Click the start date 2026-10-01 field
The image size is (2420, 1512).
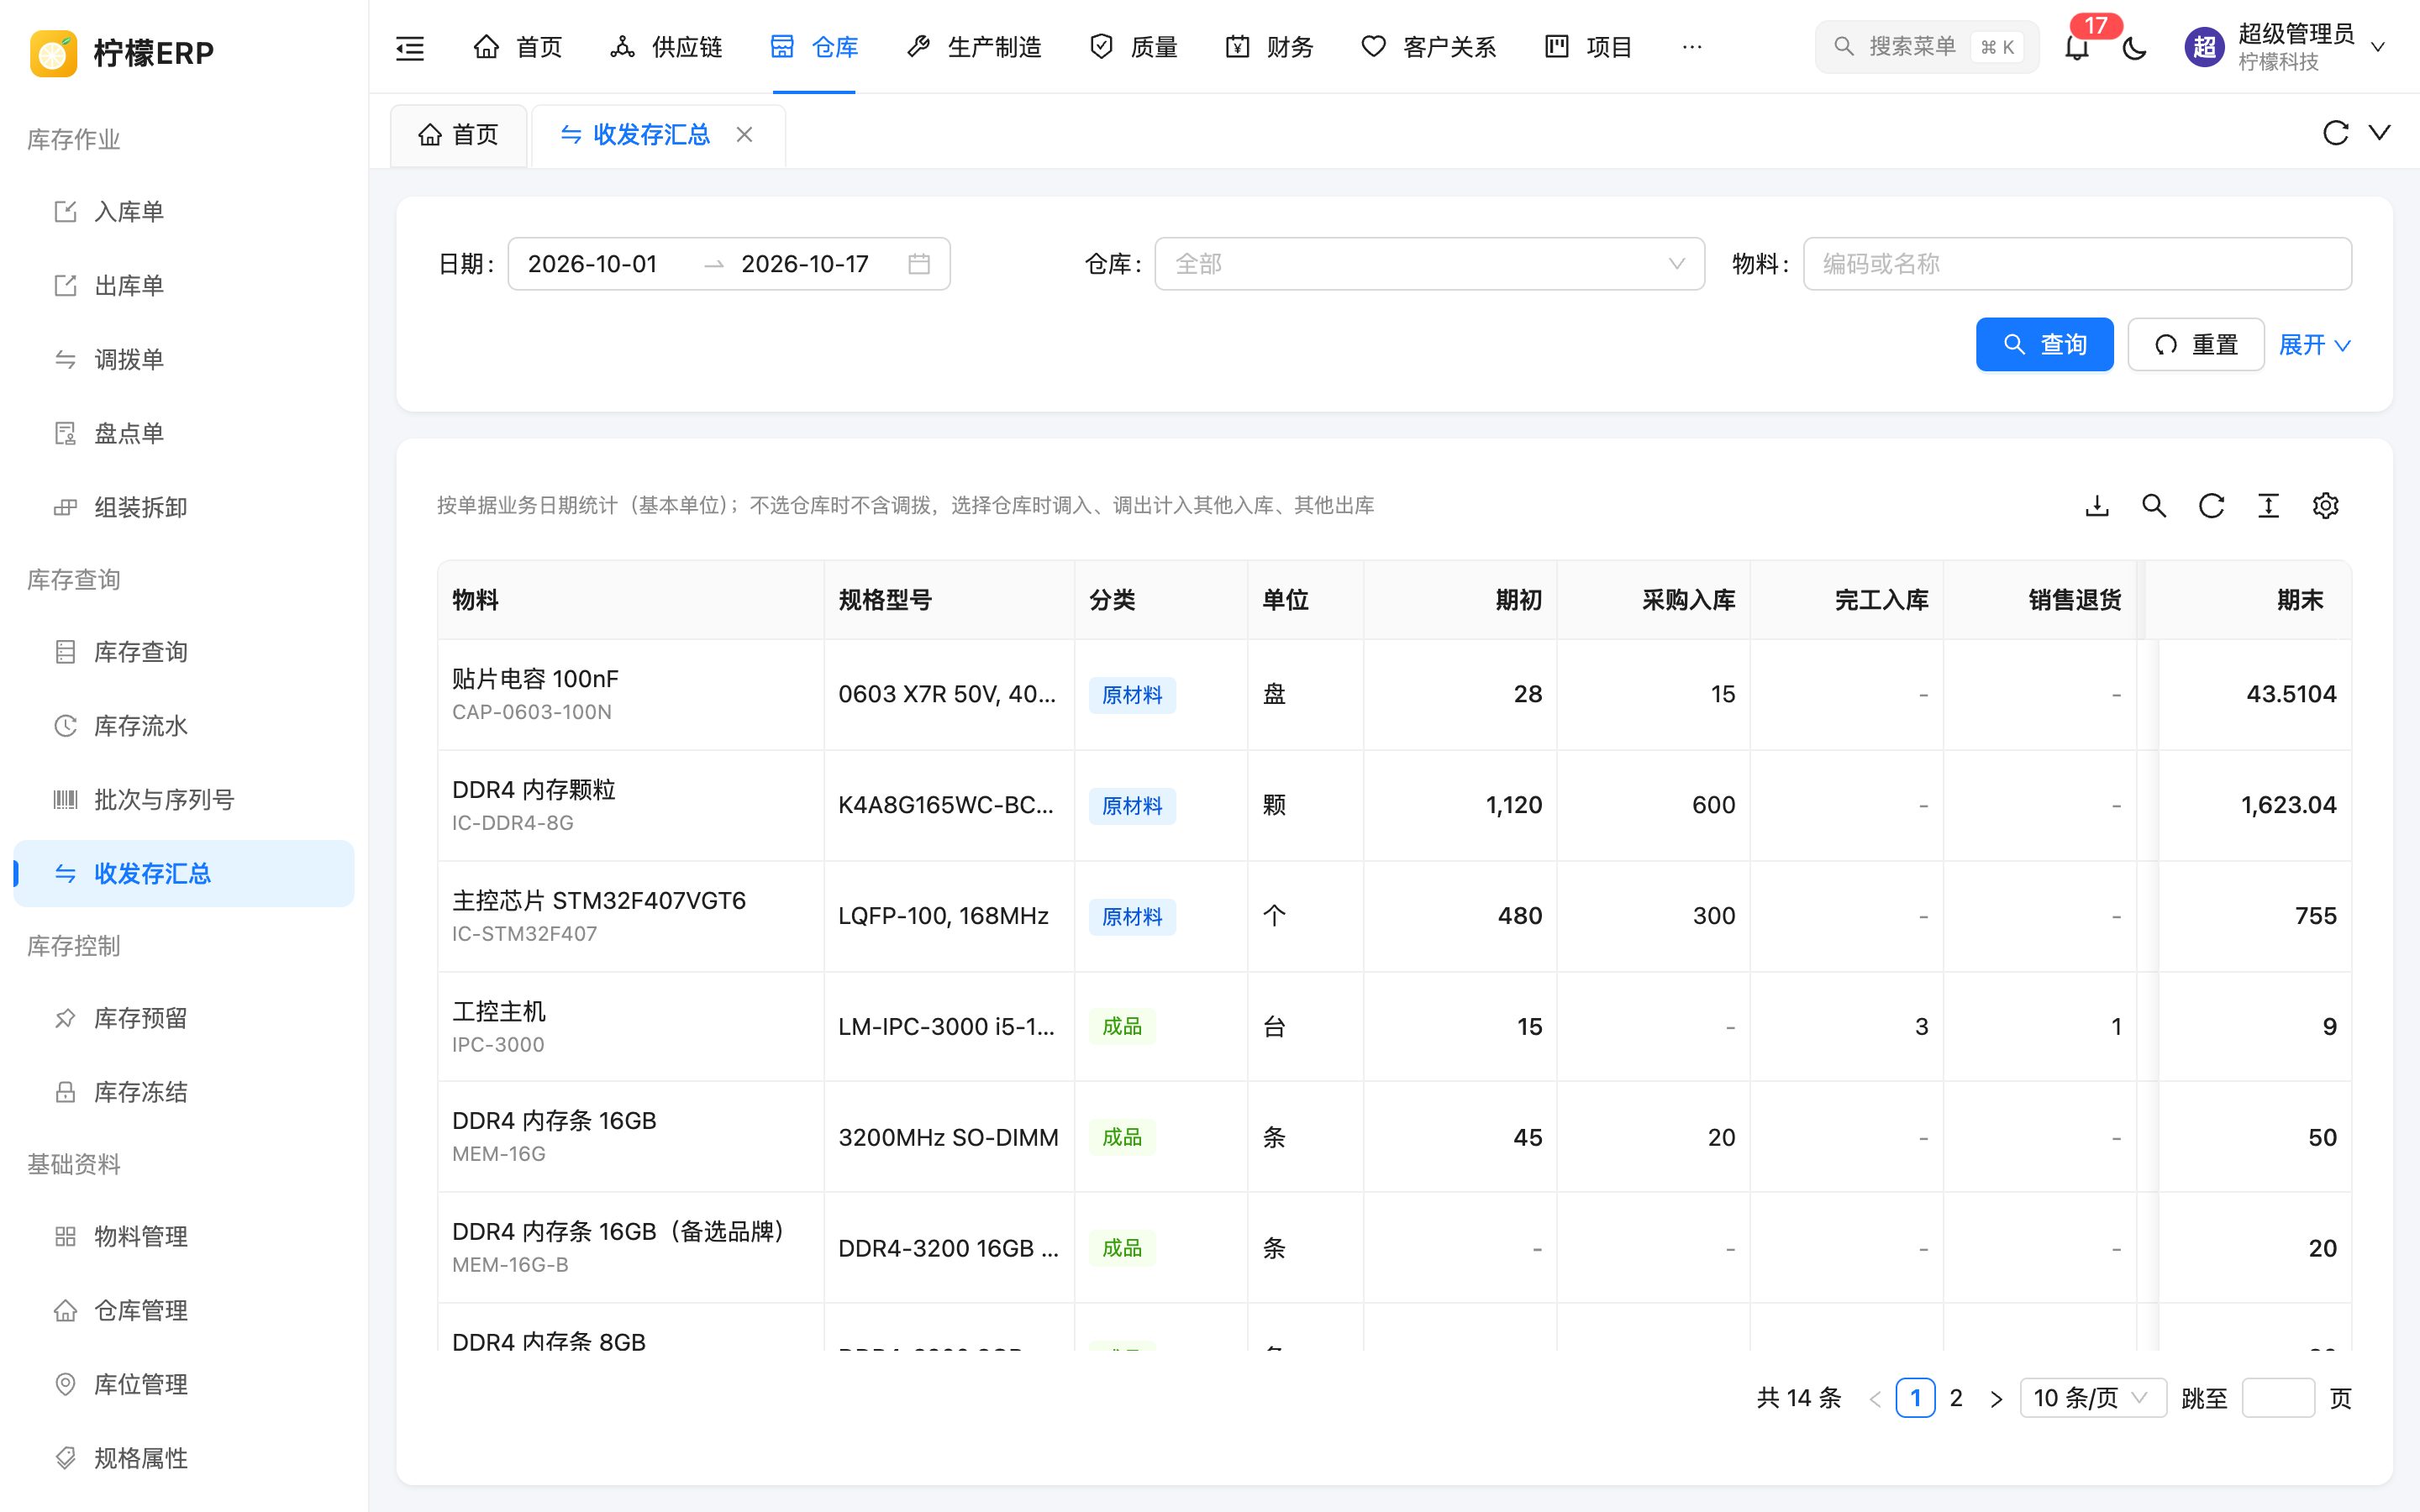tap(593, 264)
